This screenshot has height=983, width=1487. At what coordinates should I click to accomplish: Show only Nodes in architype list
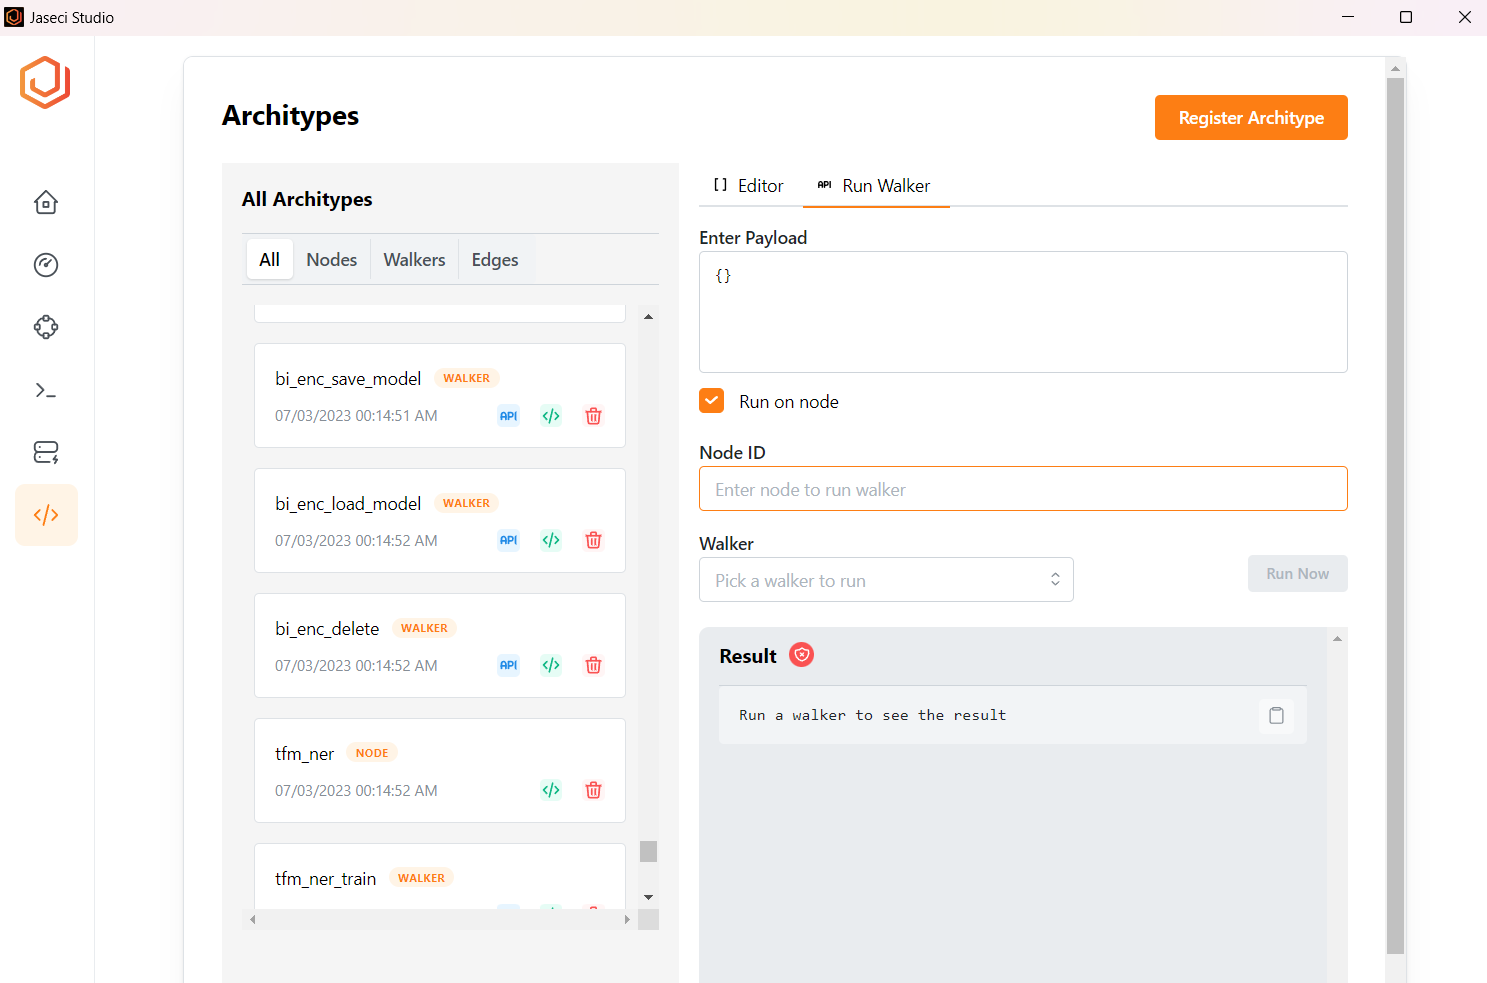[x=331, y=260]
